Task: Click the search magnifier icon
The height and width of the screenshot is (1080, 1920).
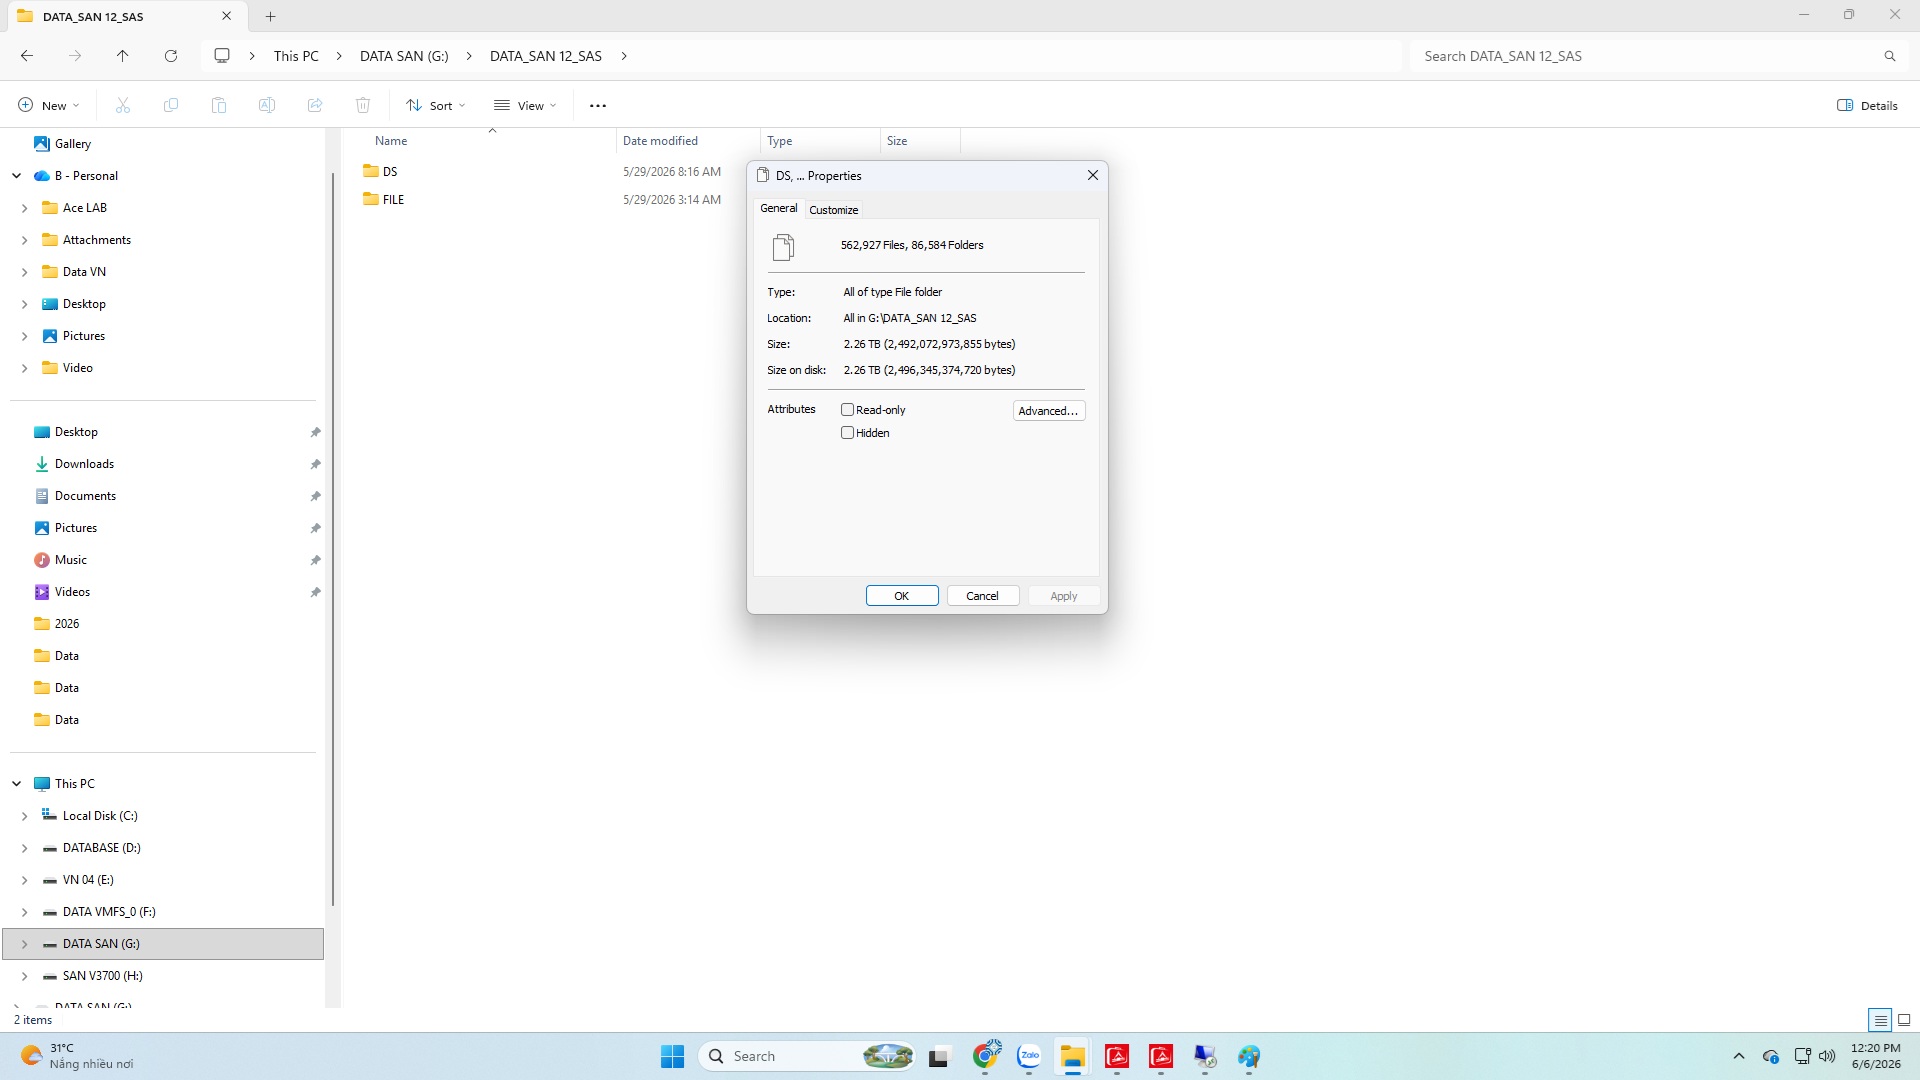Action: 1890,56
